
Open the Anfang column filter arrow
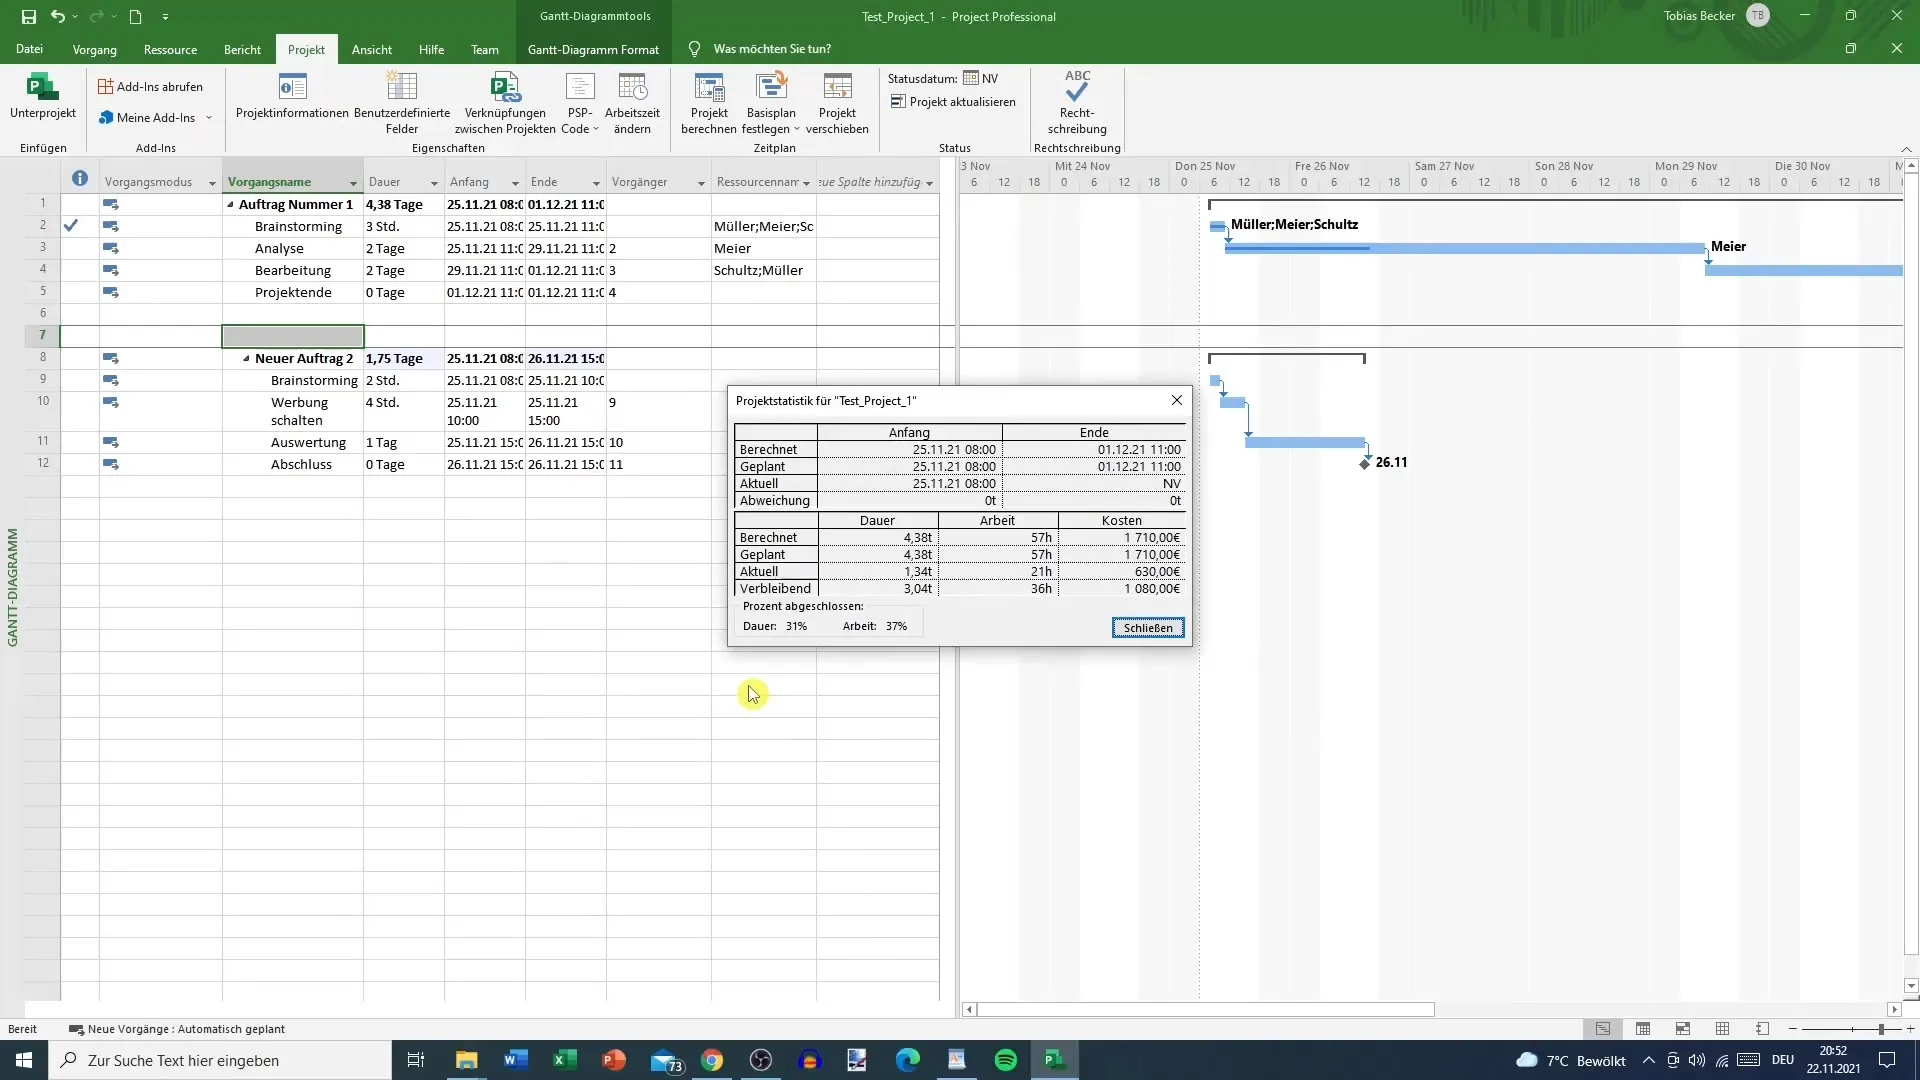click(x=515, y=183)
